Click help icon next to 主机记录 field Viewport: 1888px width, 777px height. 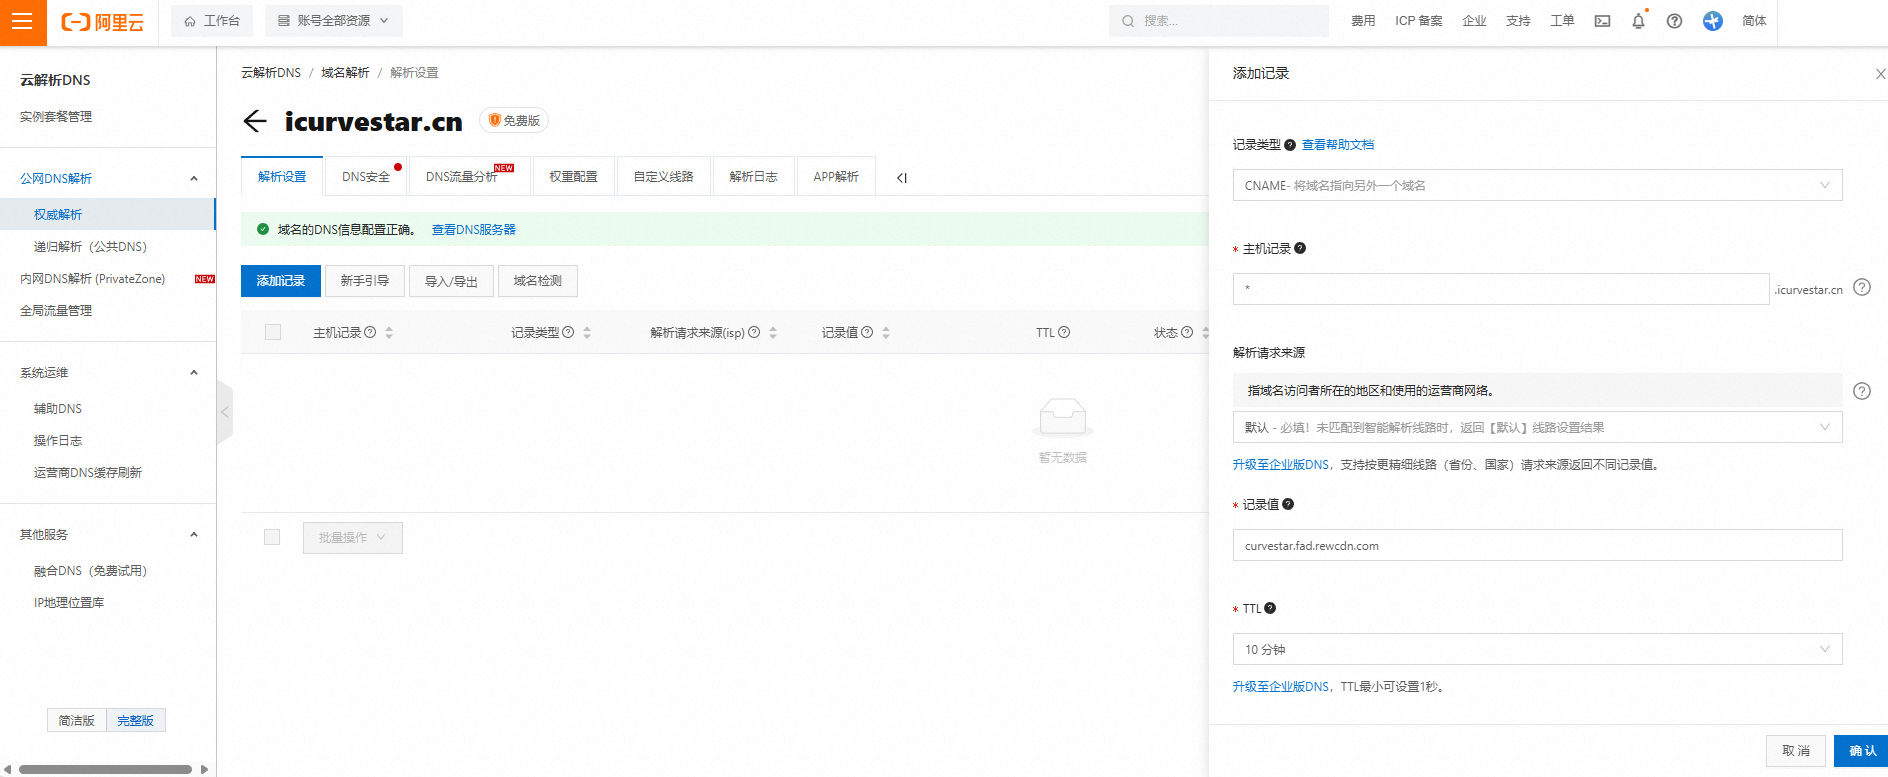1861,288
